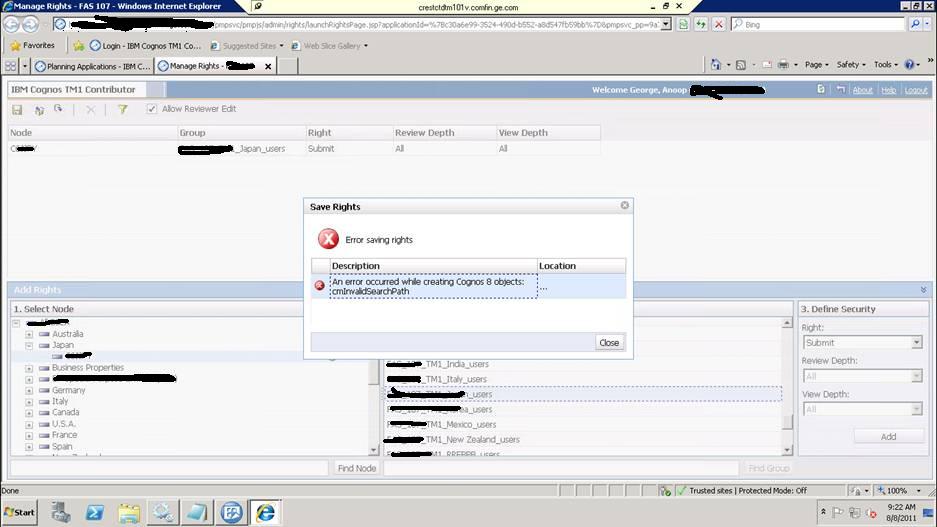Click the Home icon in command bar
Viewport: 937px width, 527px height.
(715, 65)
